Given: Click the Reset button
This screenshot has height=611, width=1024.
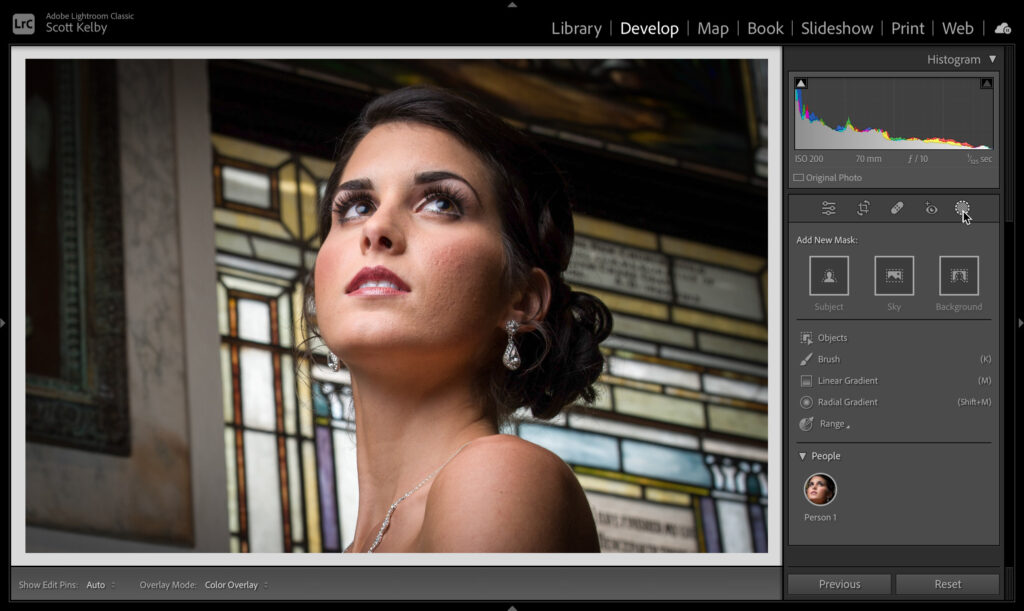Looking at the screenshot, I should pos(948,584).
